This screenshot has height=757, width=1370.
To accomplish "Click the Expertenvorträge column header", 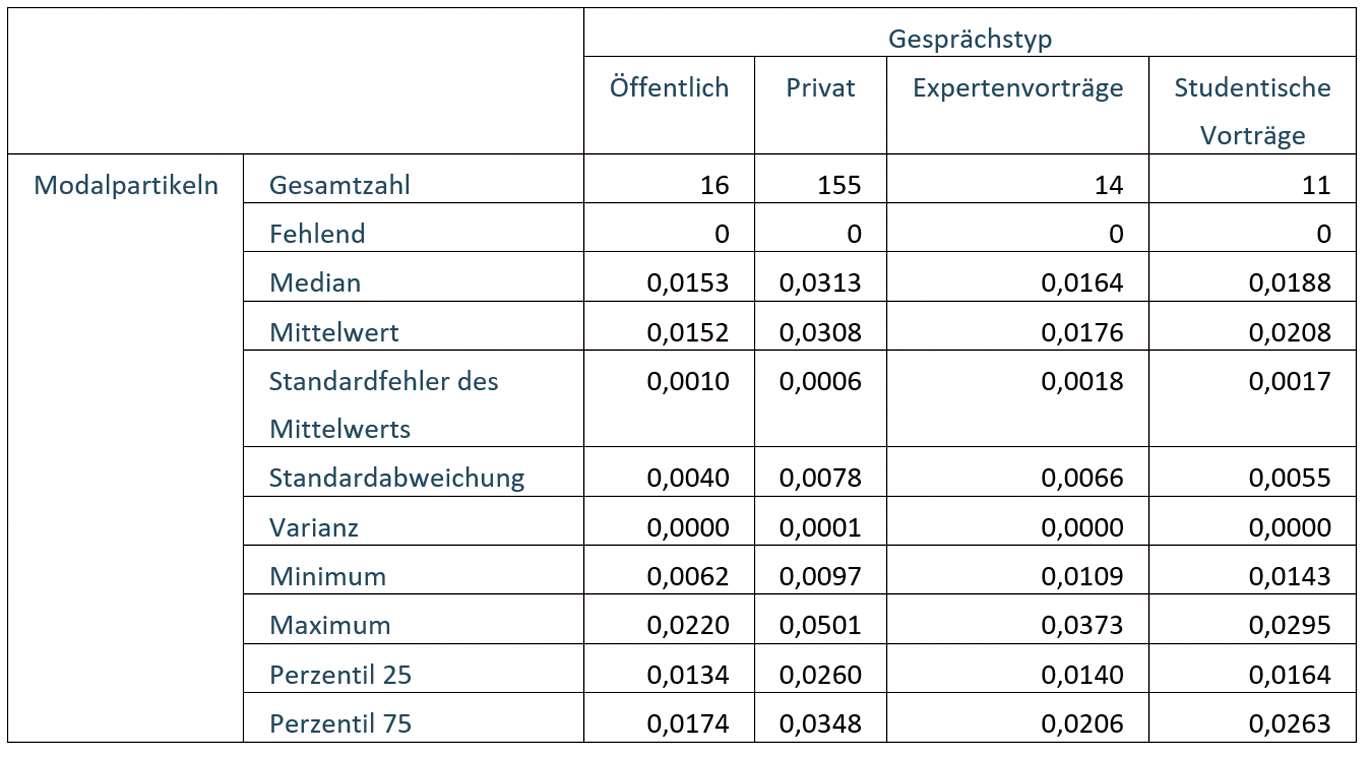I will tap(1017, 88).
